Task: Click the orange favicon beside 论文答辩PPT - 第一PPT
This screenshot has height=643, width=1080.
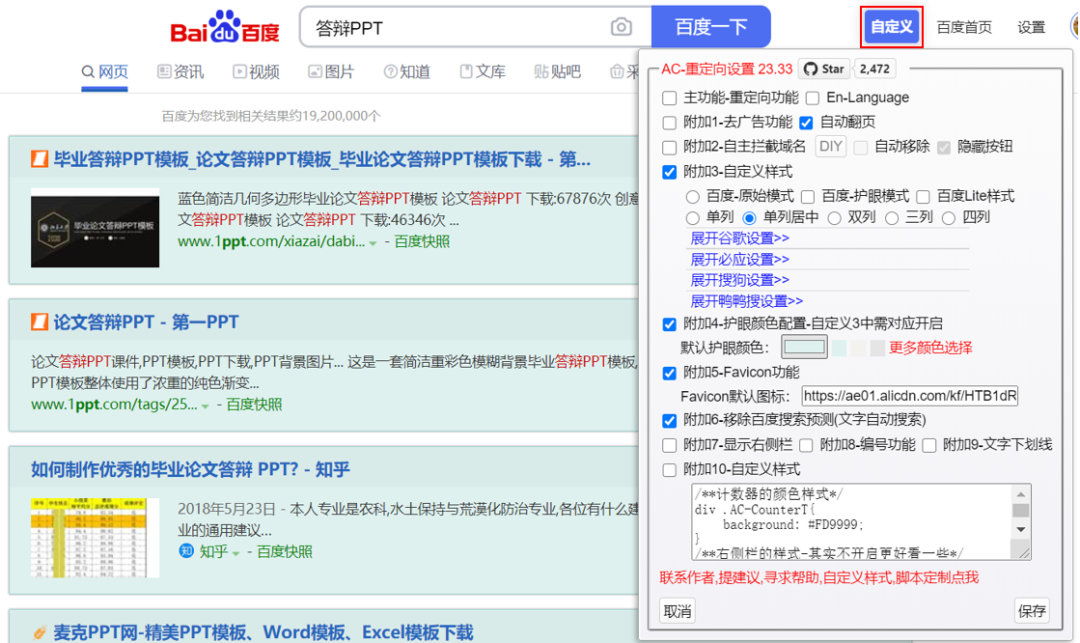Action: coord(40,322)
